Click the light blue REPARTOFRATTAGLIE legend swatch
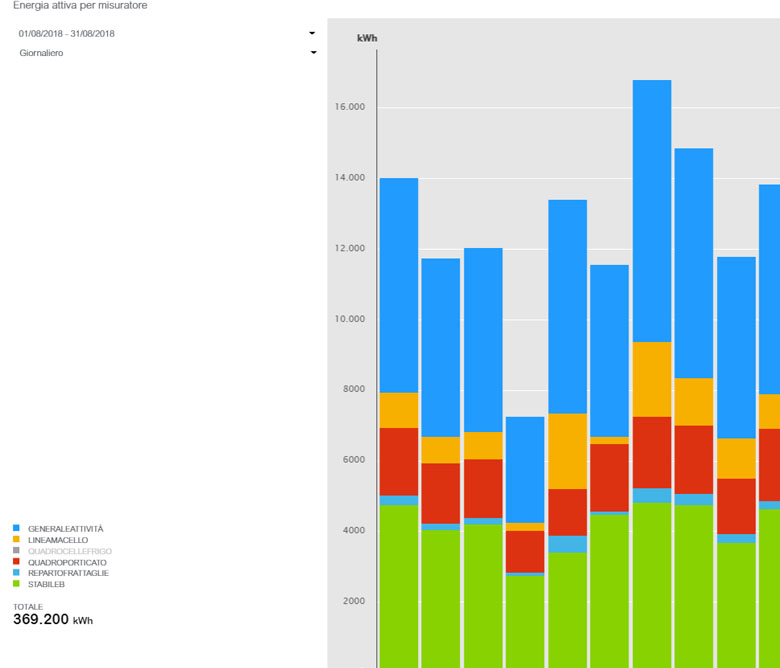780x668 pixels. click(16, 573)
